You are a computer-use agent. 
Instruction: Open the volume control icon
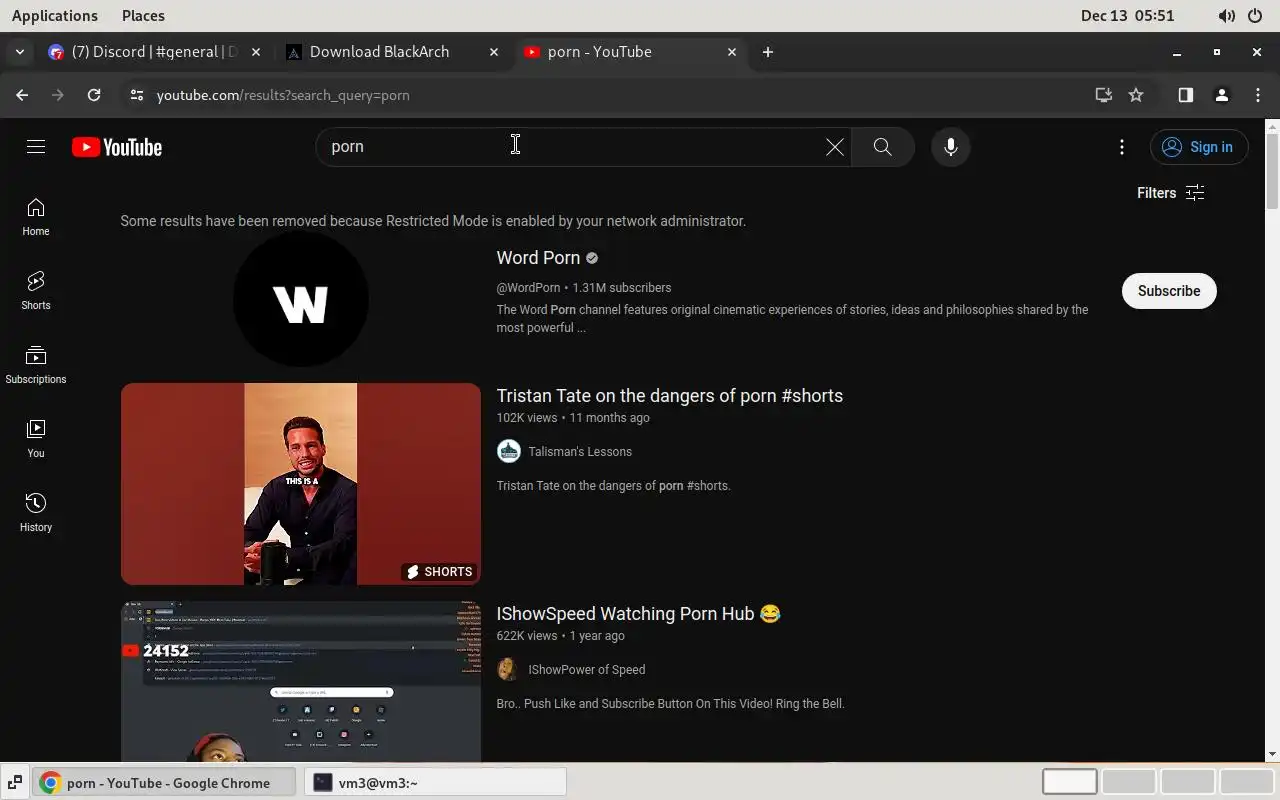pos(1226,16)
